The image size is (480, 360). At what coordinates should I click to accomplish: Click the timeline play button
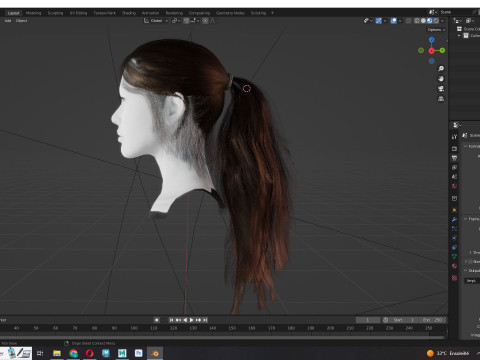pos(192,320)
